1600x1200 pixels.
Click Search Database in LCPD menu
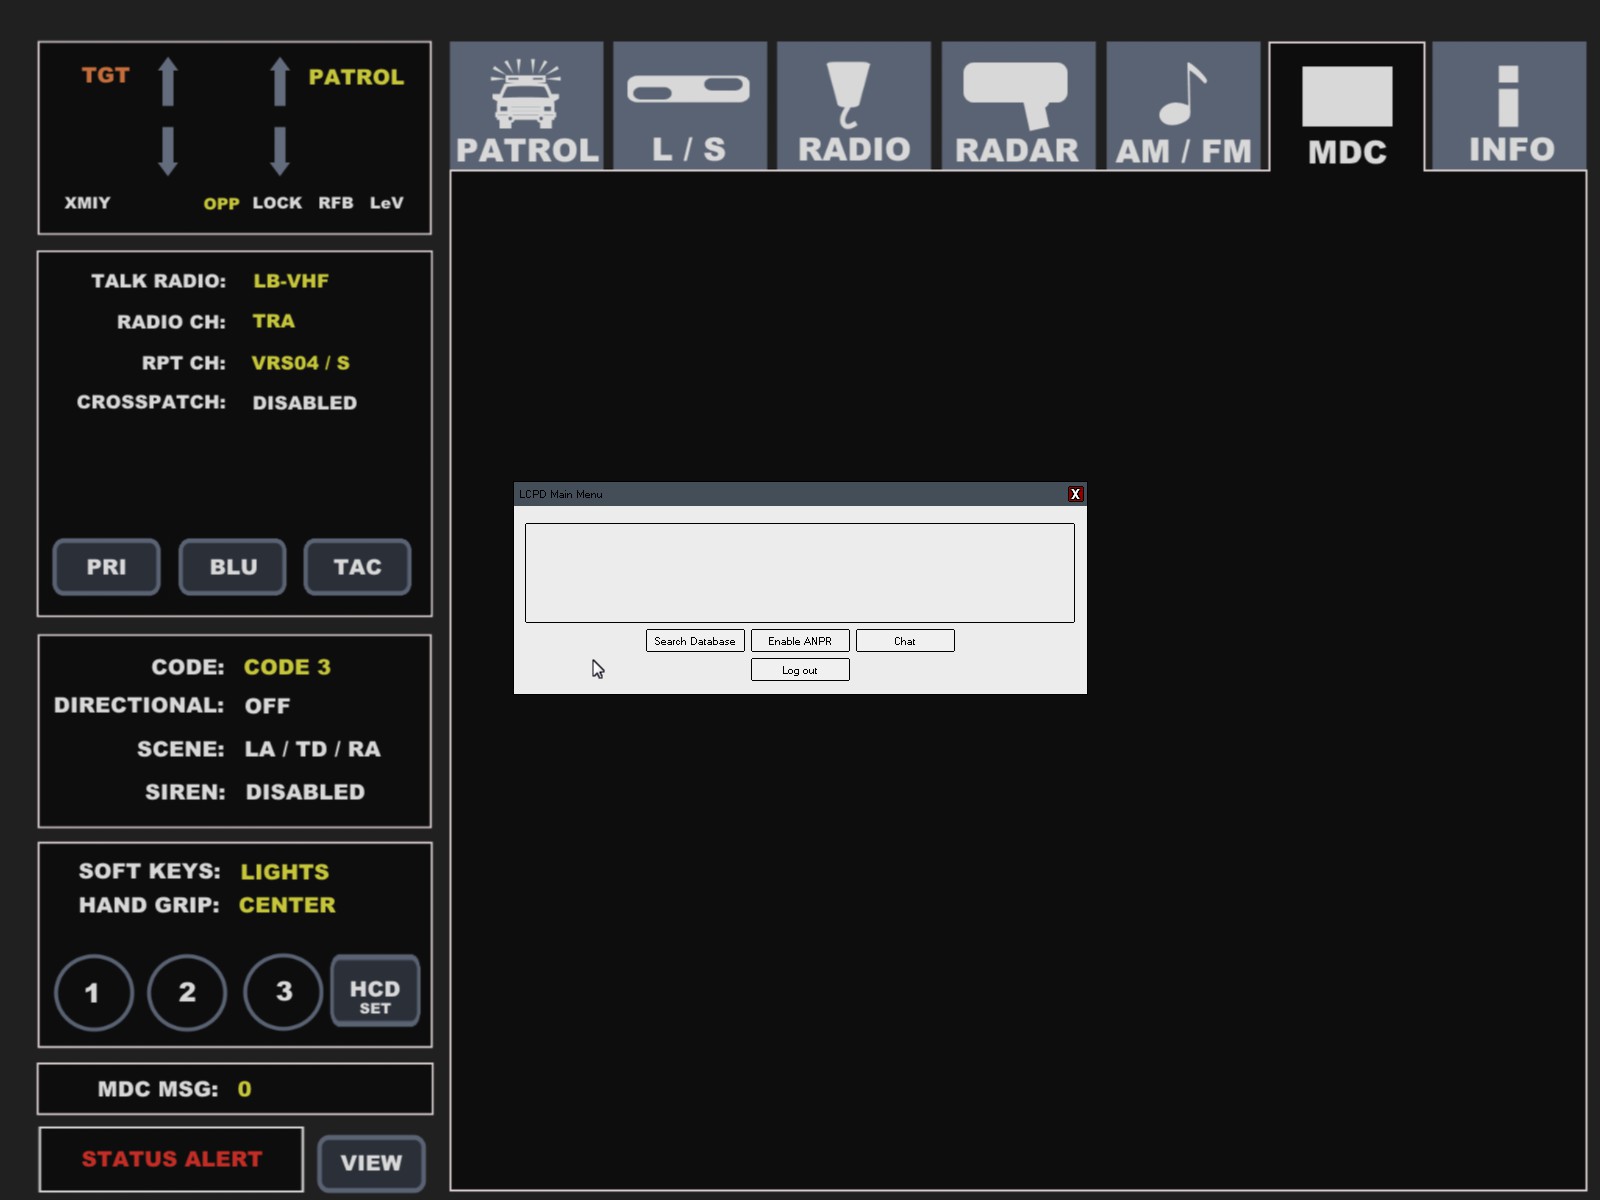point(695,641)
